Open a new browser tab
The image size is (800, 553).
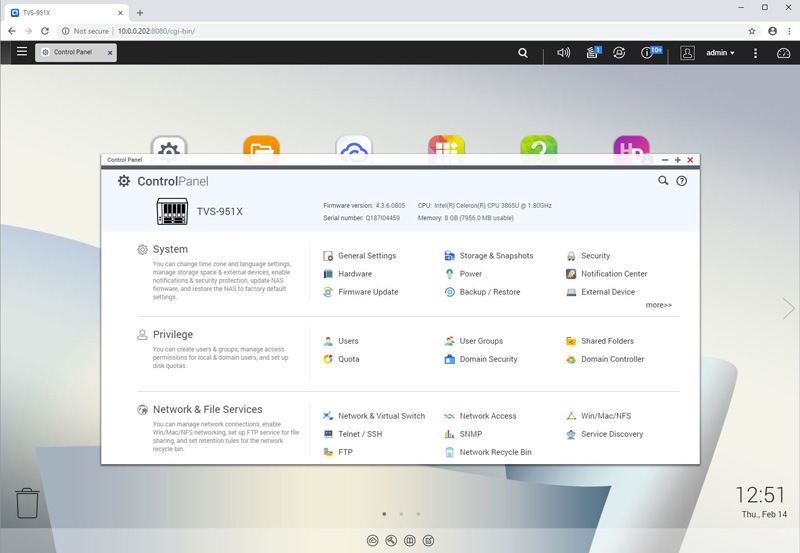click(x=140, y=13)
